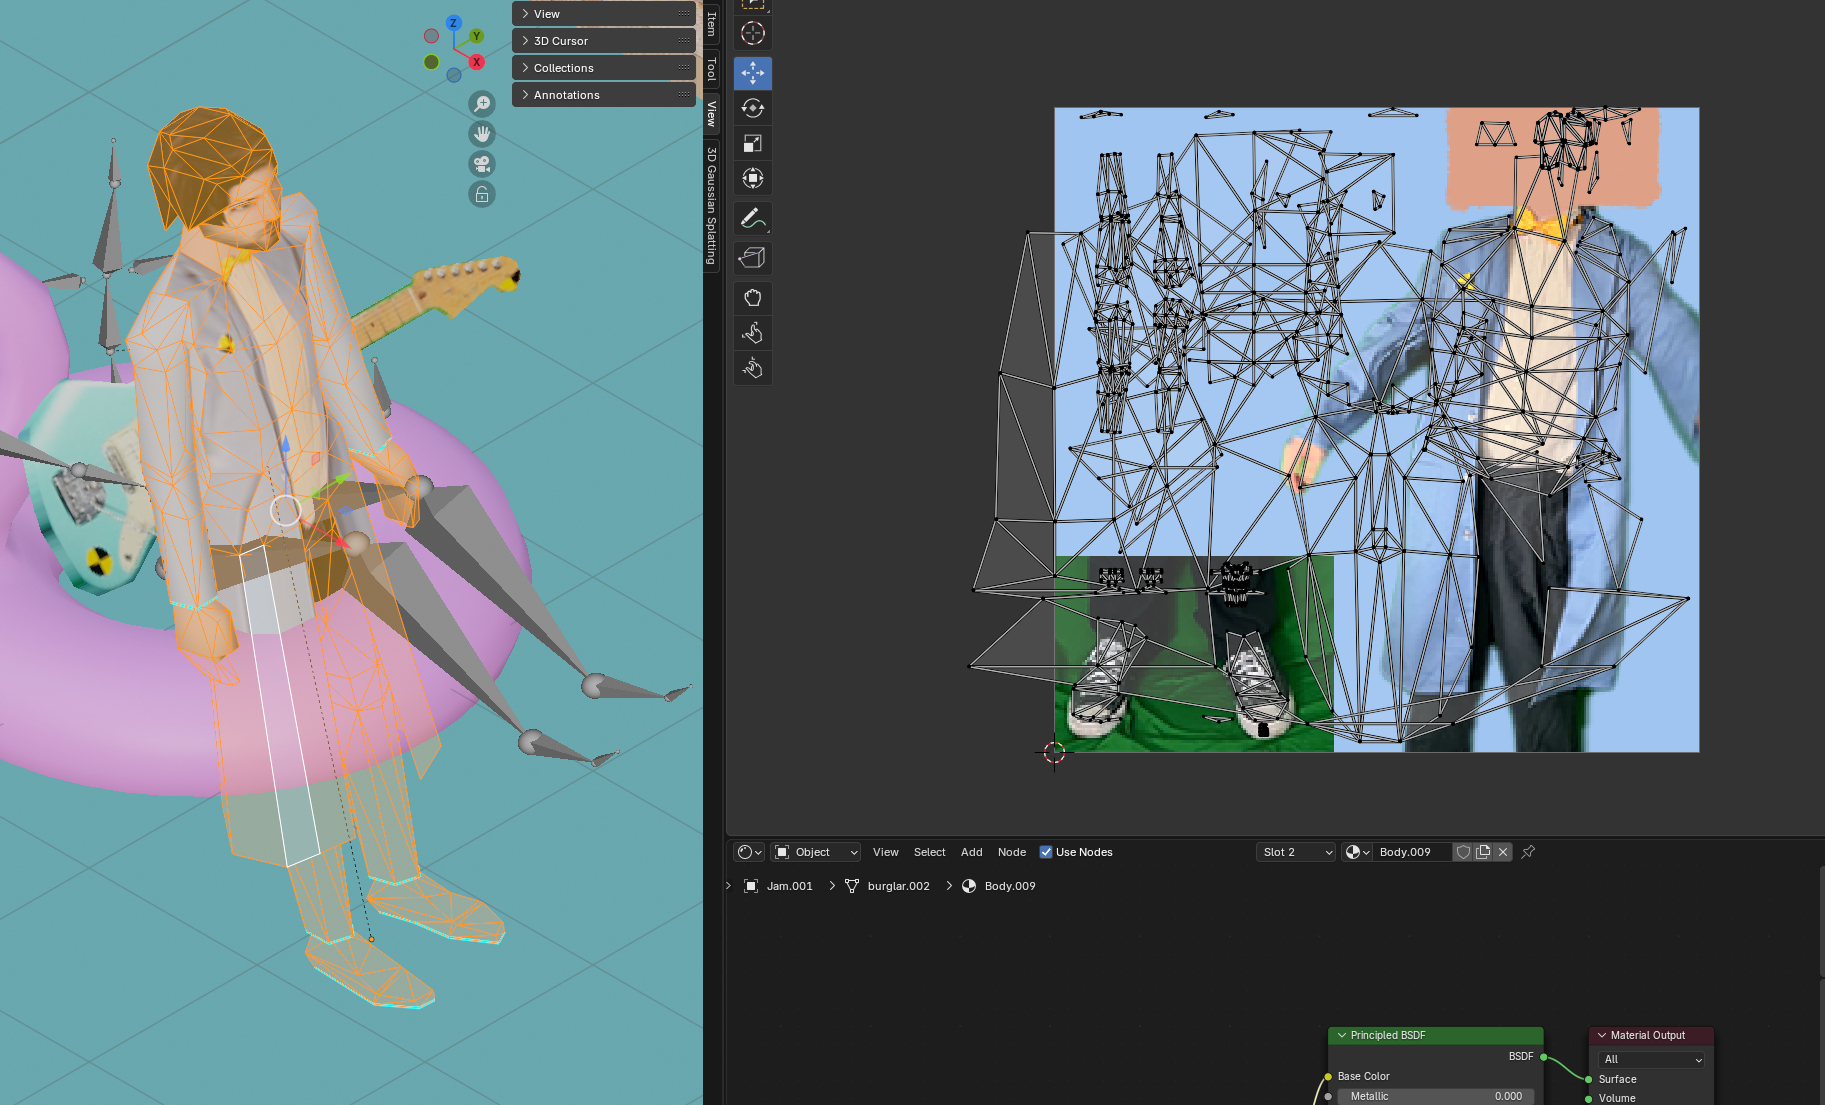Toggle the fake user shield icon
Image resolution: width=1825 pixels, height=1105 pixels.
[1463, 852]
